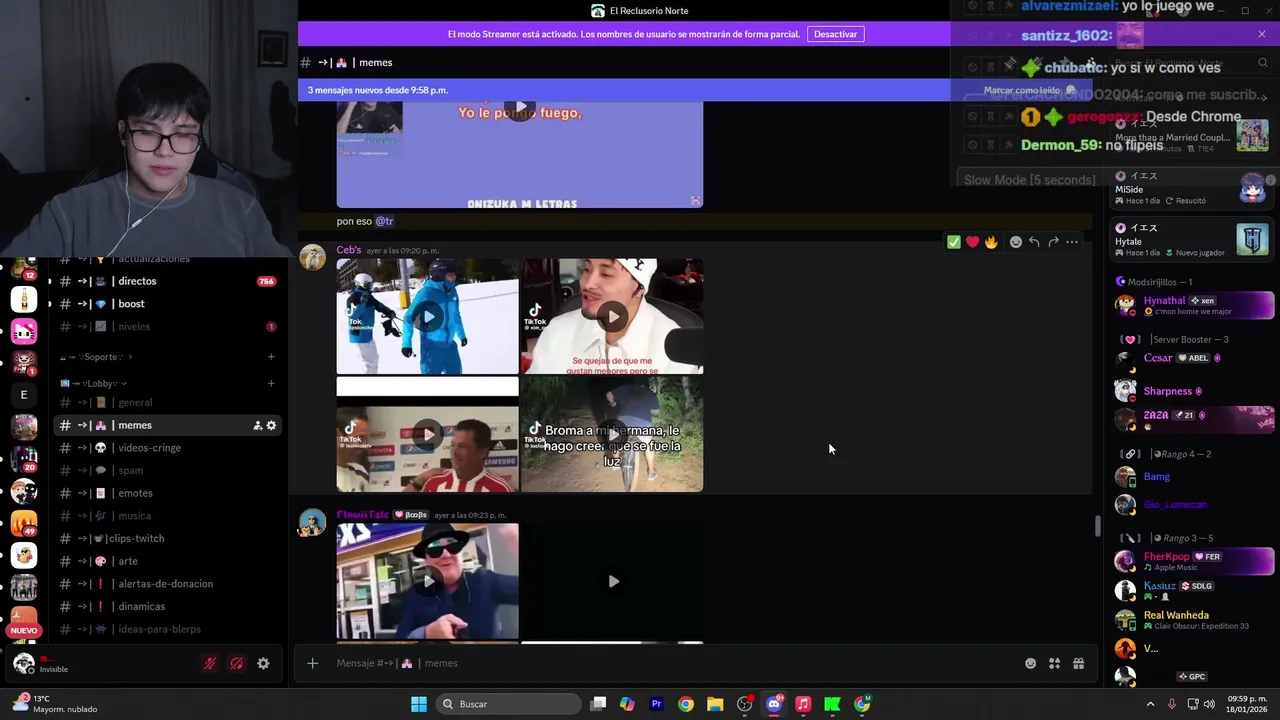
Task: Click Marcar como leído
Action: [x=1030, y=90]
